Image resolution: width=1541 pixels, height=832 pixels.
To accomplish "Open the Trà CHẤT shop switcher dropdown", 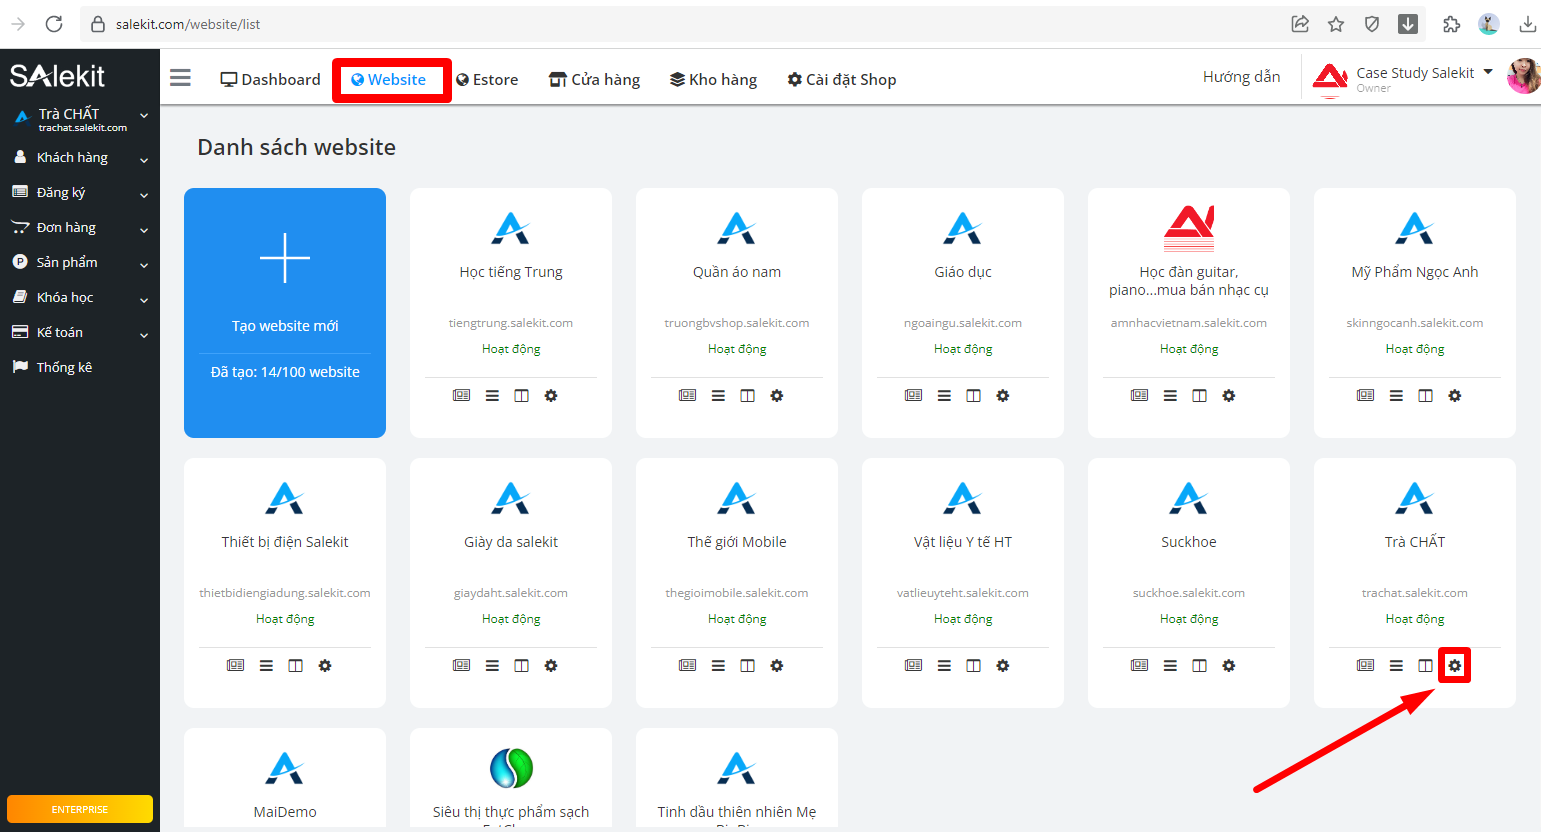I will 80,119.
